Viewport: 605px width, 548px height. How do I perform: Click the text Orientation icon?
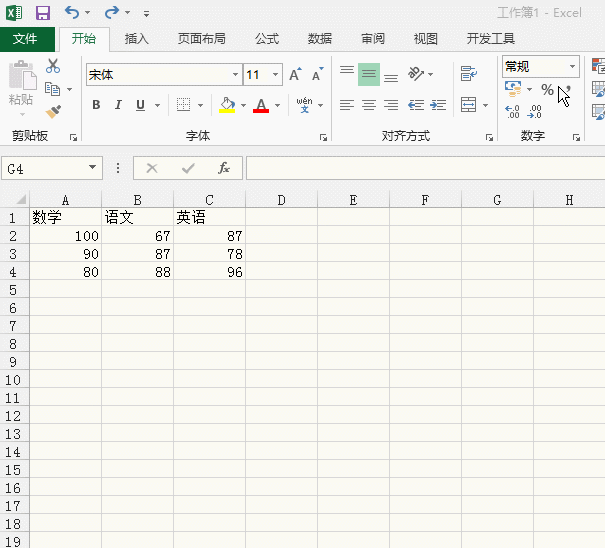click(x=416, y=73)
